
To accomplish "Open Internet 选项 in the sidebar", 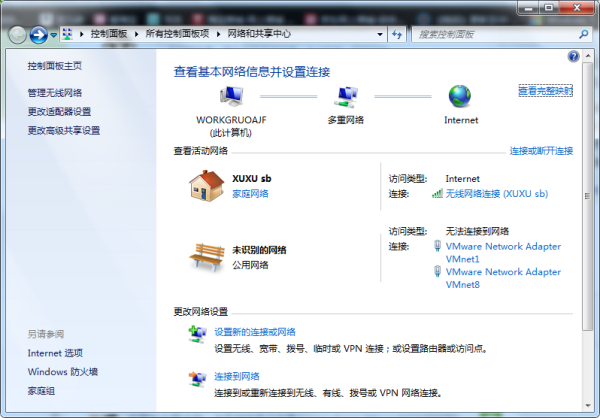I will coord(55,353).
